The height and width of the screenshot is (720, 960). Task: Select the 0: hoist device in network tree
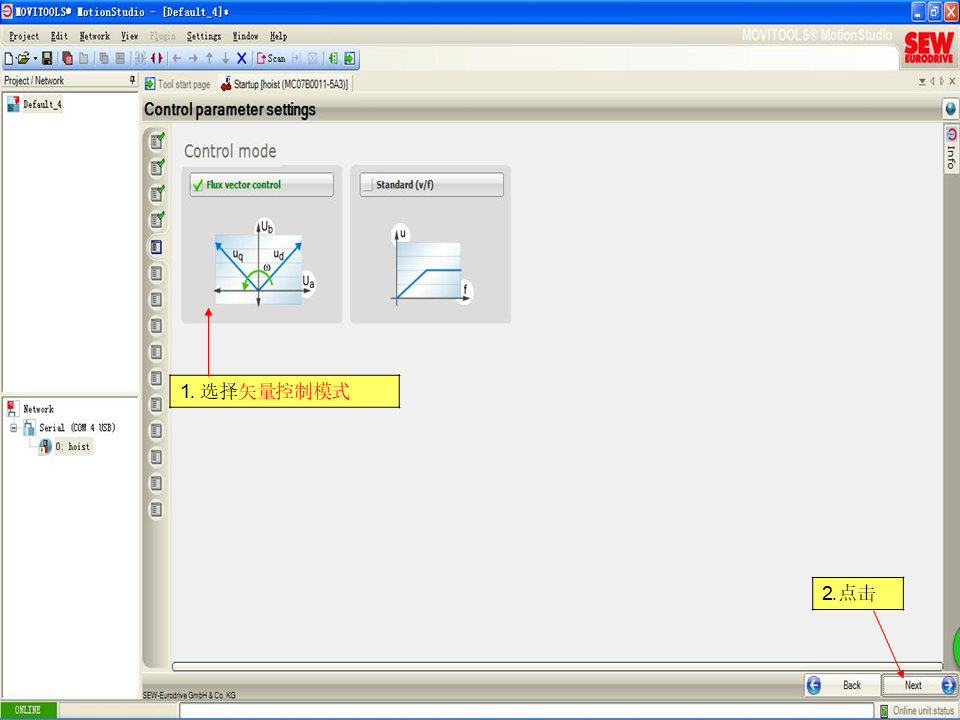(71, 447)
